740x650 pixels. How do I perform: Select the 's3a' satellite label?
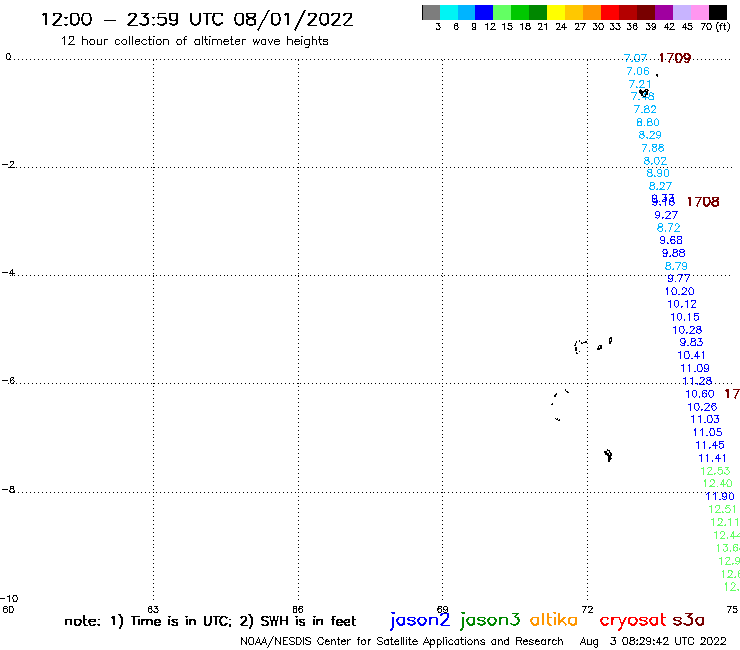coord(688,620)
